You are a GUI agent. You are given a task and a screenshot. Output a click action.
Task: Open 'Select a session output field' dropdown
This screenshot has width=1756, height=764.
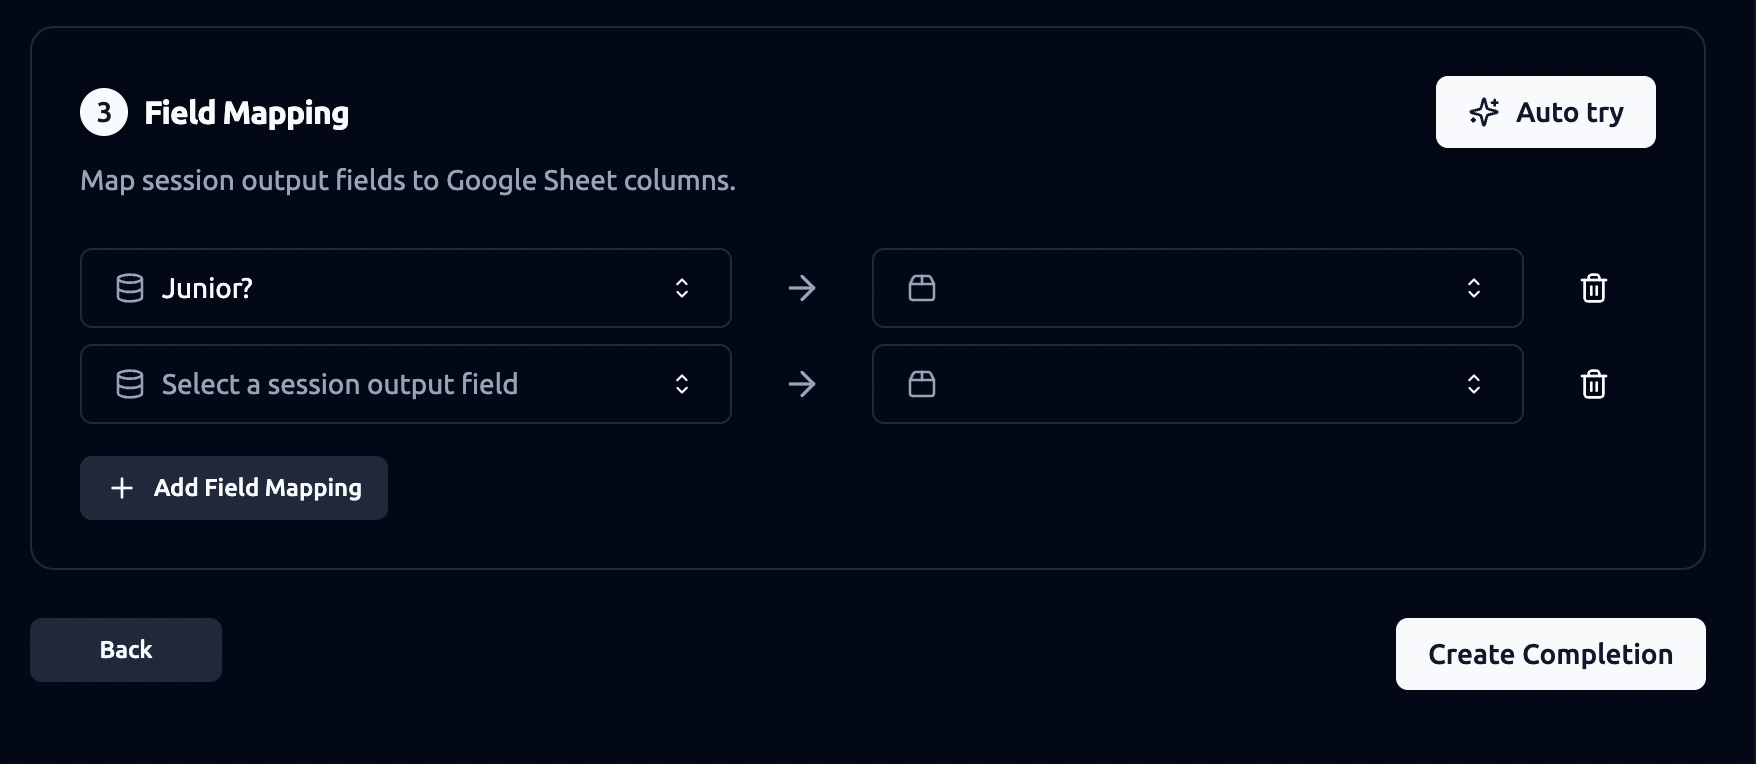point(406,384)
